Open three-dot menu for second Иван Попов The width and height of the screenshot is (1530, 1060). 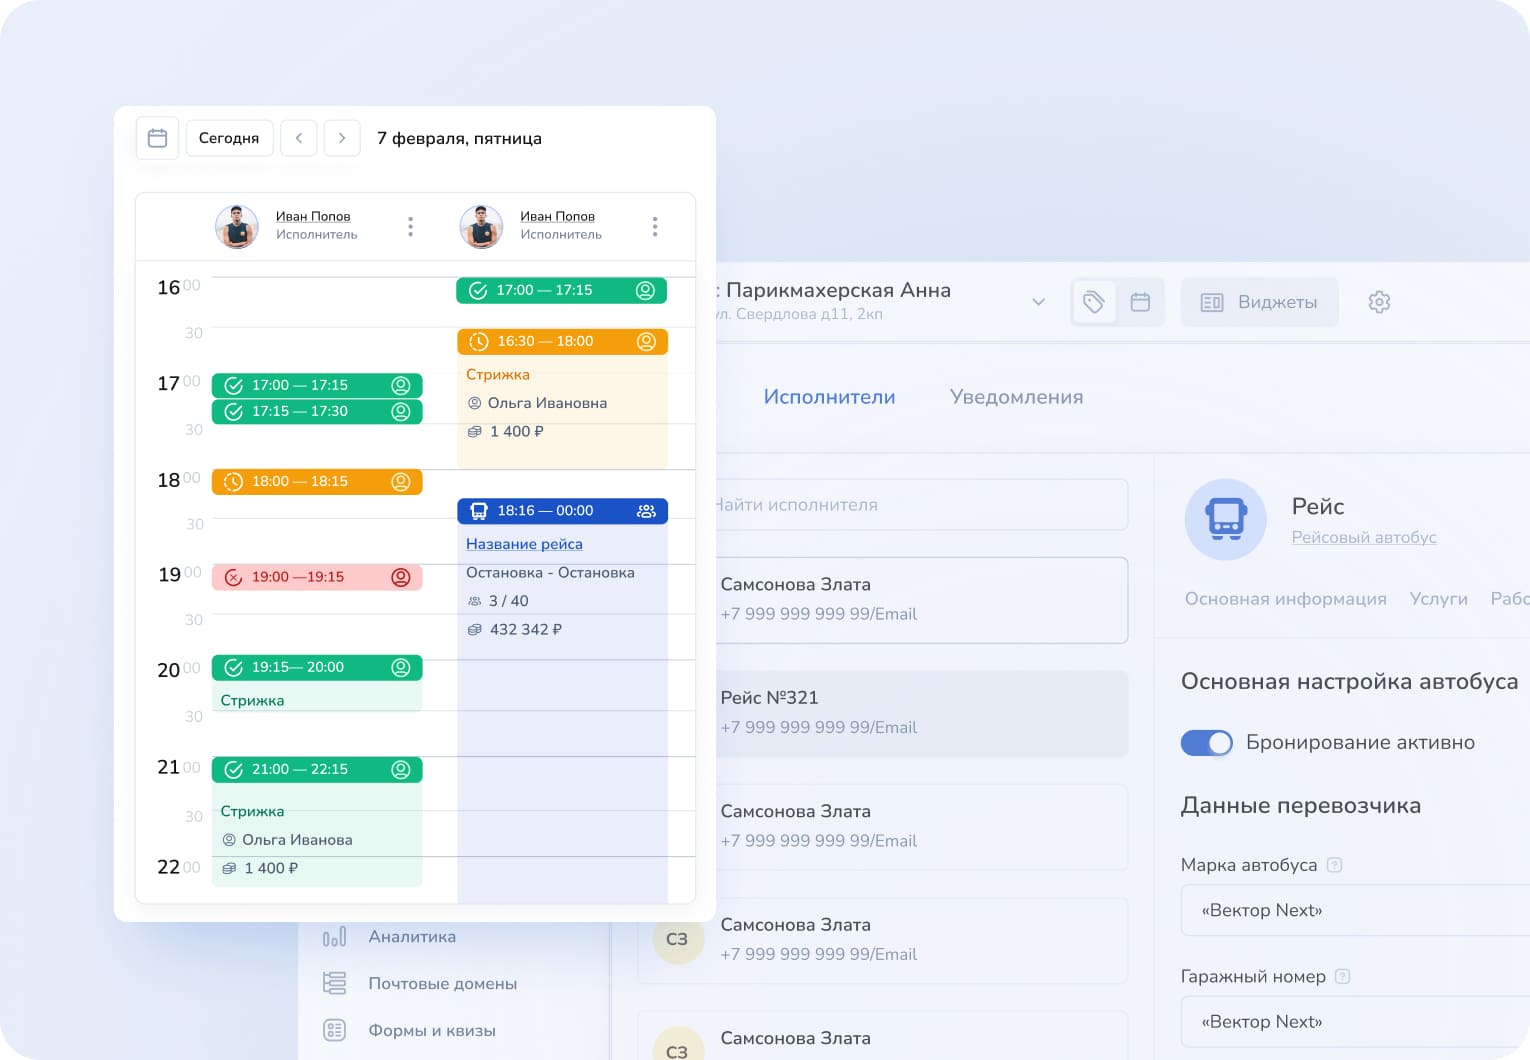tap(655, 227)
